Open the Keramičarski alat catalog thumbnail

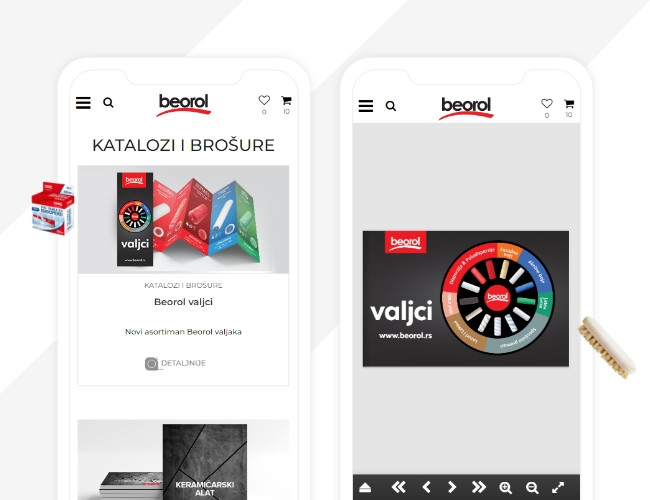click(x=183, y=460)
